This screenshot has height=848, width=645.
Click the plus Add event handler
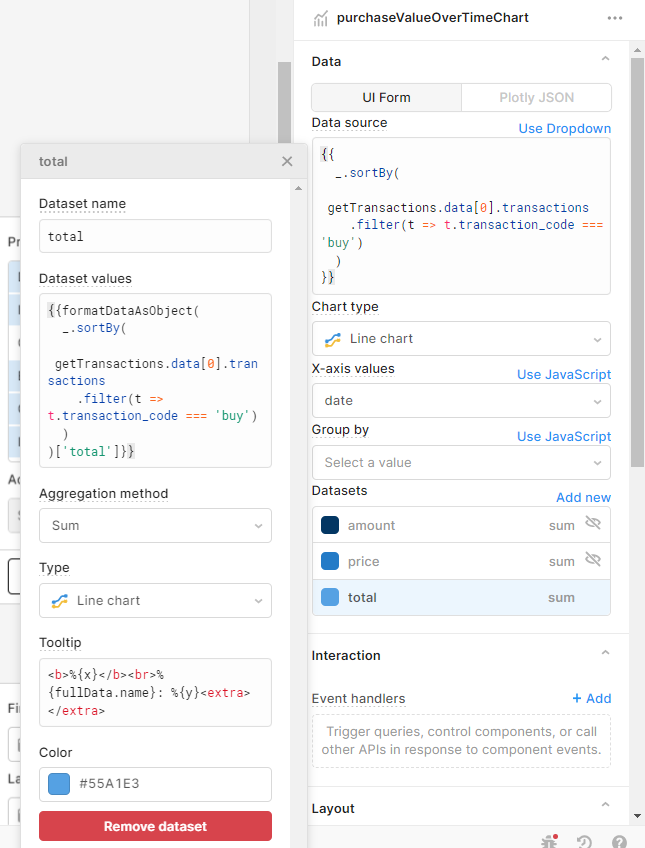pyautogui.click(x=591, y=698)
